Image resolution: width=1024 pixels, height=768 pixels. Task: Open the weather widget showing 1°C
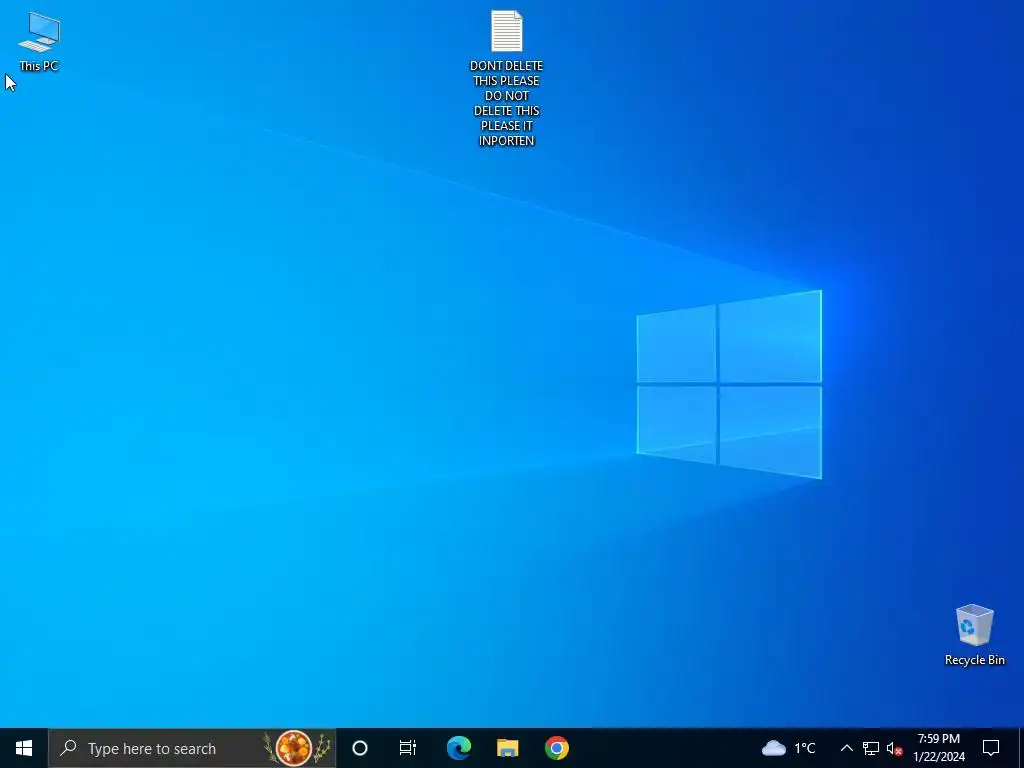(x=789, y=748)
